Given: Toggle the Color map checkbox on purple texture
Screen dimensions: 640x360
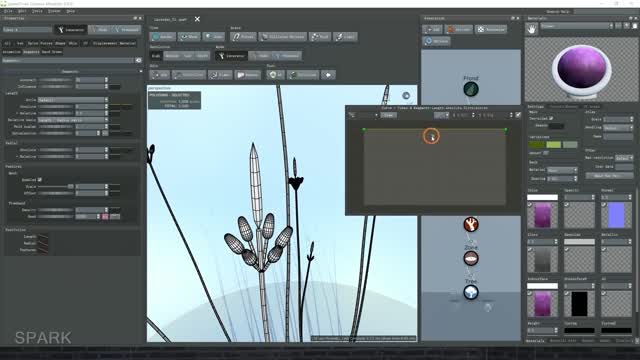Looking at the screenshot, I should pos(530,205).
